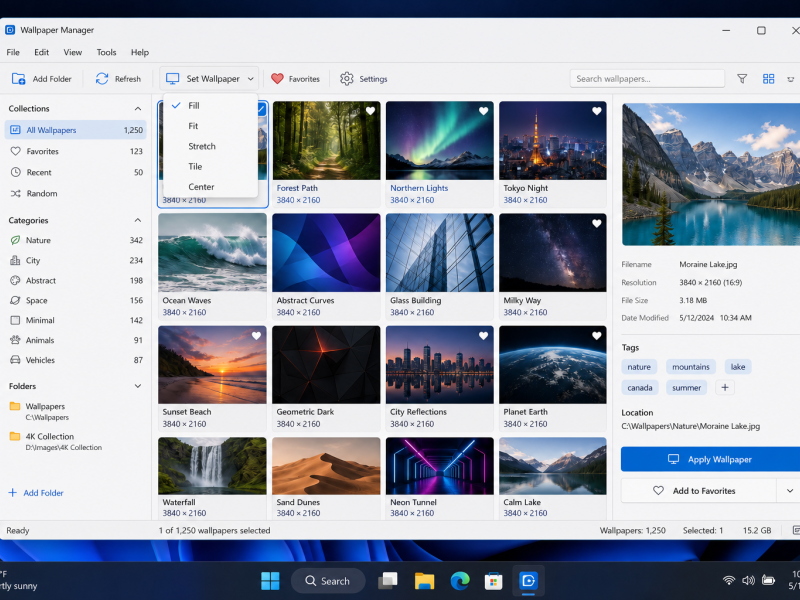Choose Fit from wallpaper mode menu
Image resolution: width=800 pixels, height=600 pixels.
210,126
